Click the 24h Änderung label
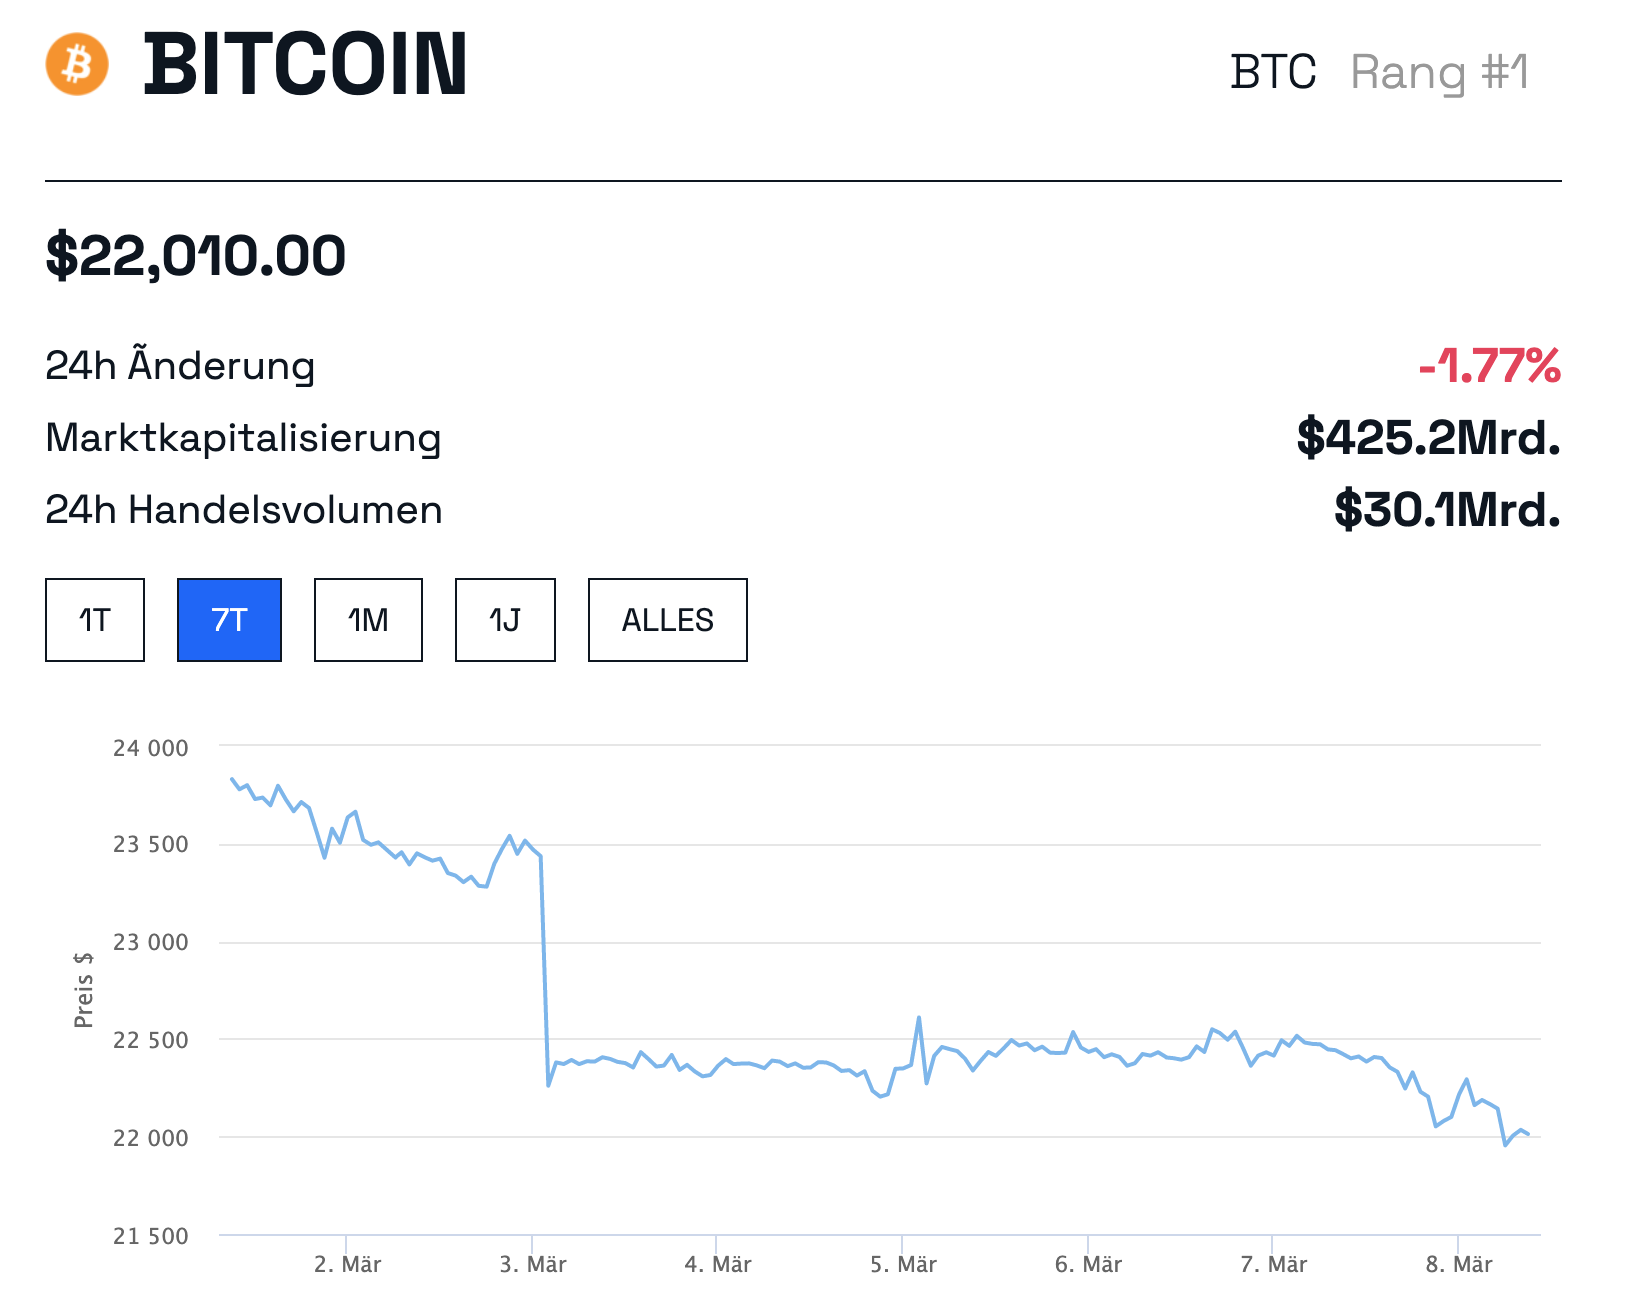This screenshot has width=1628, height=1300. [x=180, y=366]
